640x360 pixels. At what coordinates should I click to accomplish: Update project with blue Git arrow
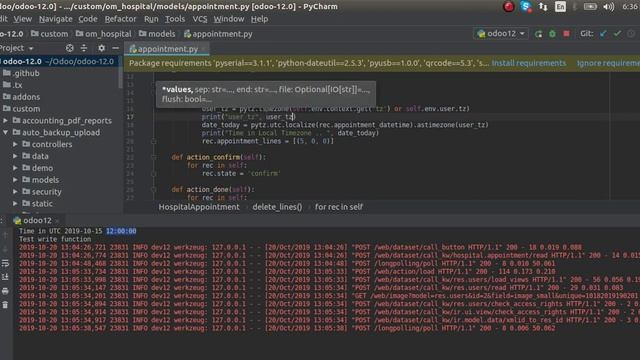point(603,34)
